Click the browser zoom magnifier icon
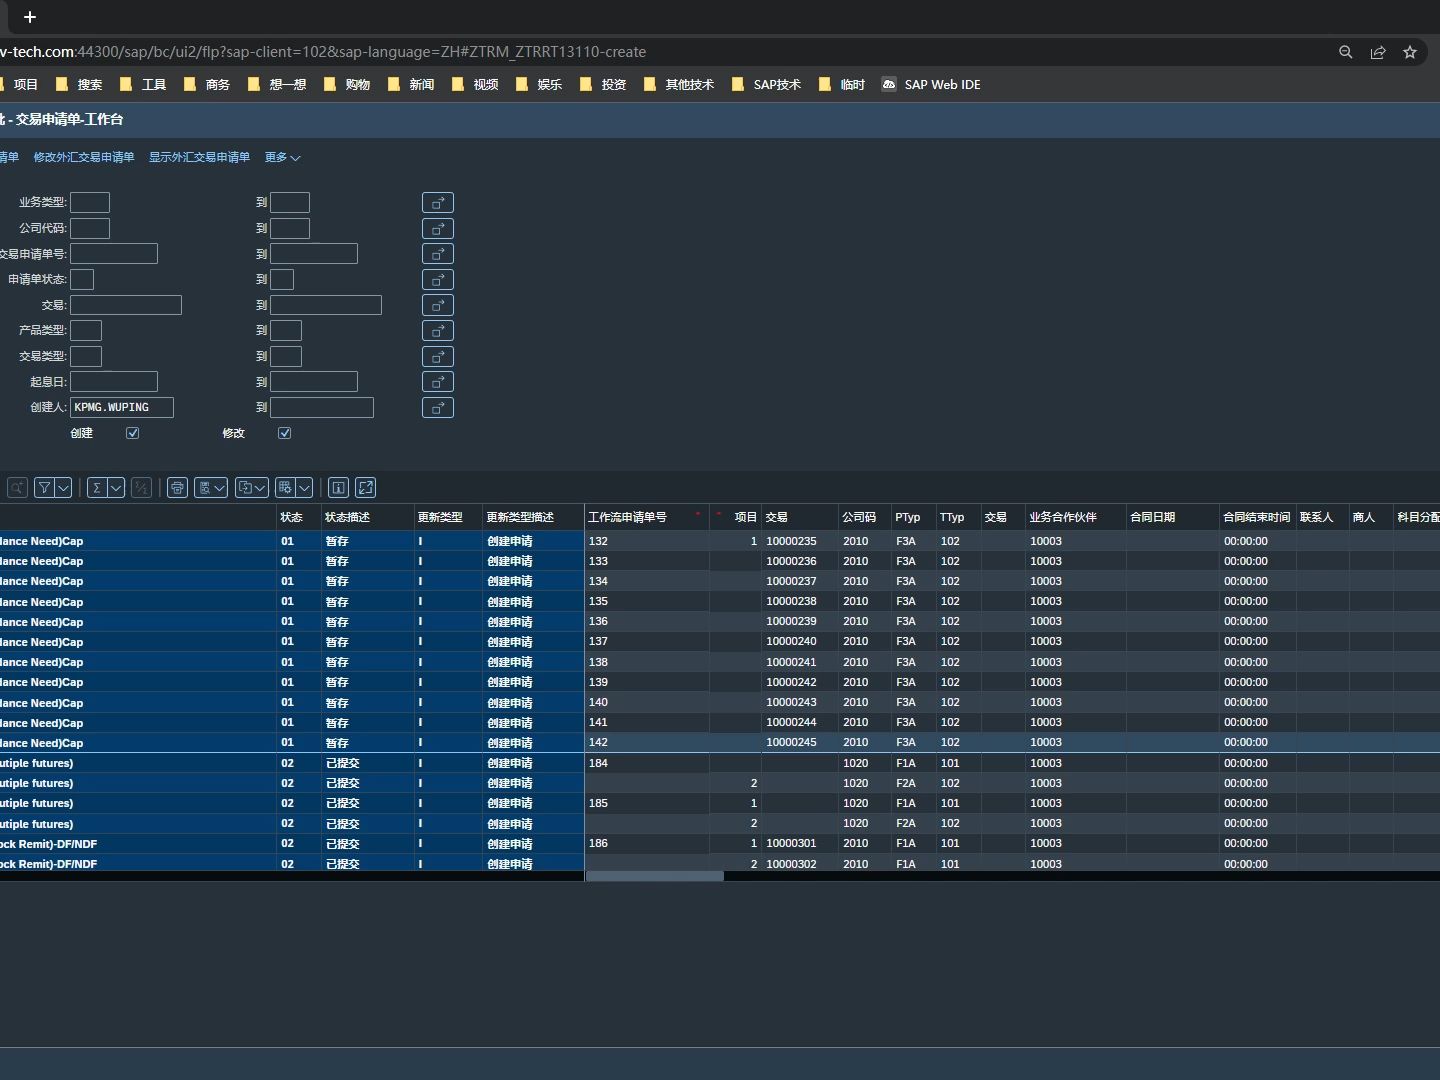Screen dimensions: 1440x1080 (1346, 52)
